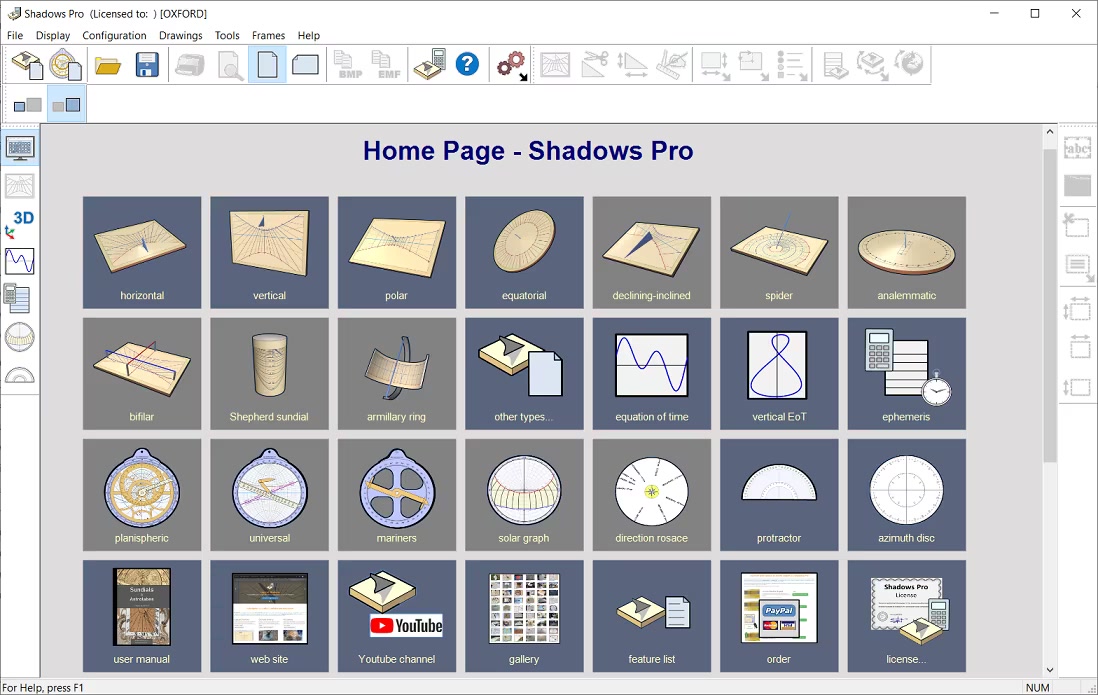This screenshot has height=695, width=1098.
Task: Open the universal astrolabe tile
Action: click(x=269, y=495)
